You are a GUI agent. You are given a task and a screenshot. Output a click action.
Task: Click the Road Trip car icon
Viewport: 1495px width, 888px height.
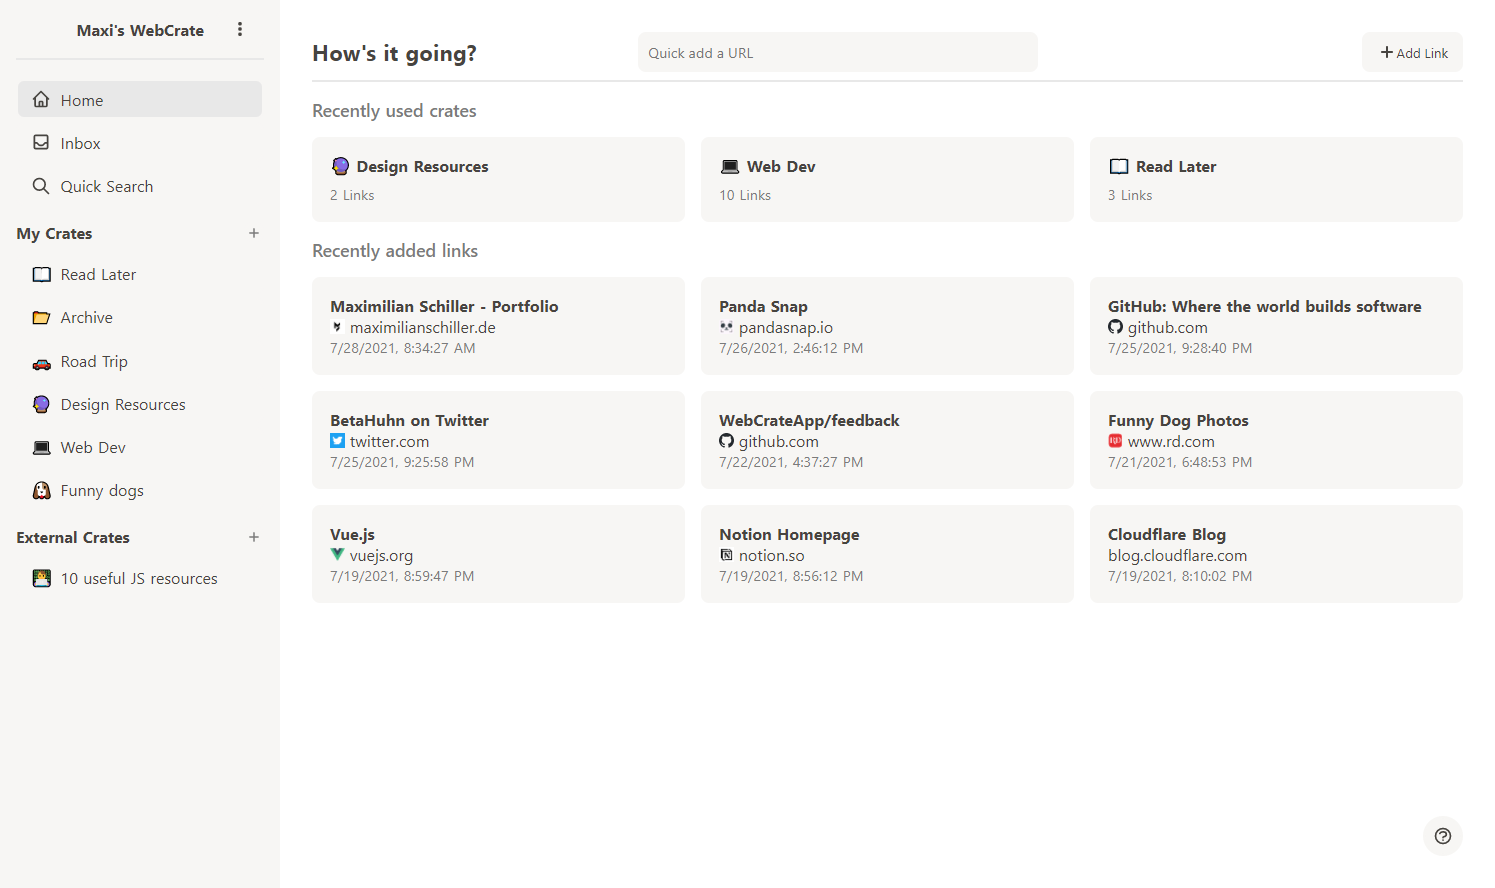coord(41,361)
